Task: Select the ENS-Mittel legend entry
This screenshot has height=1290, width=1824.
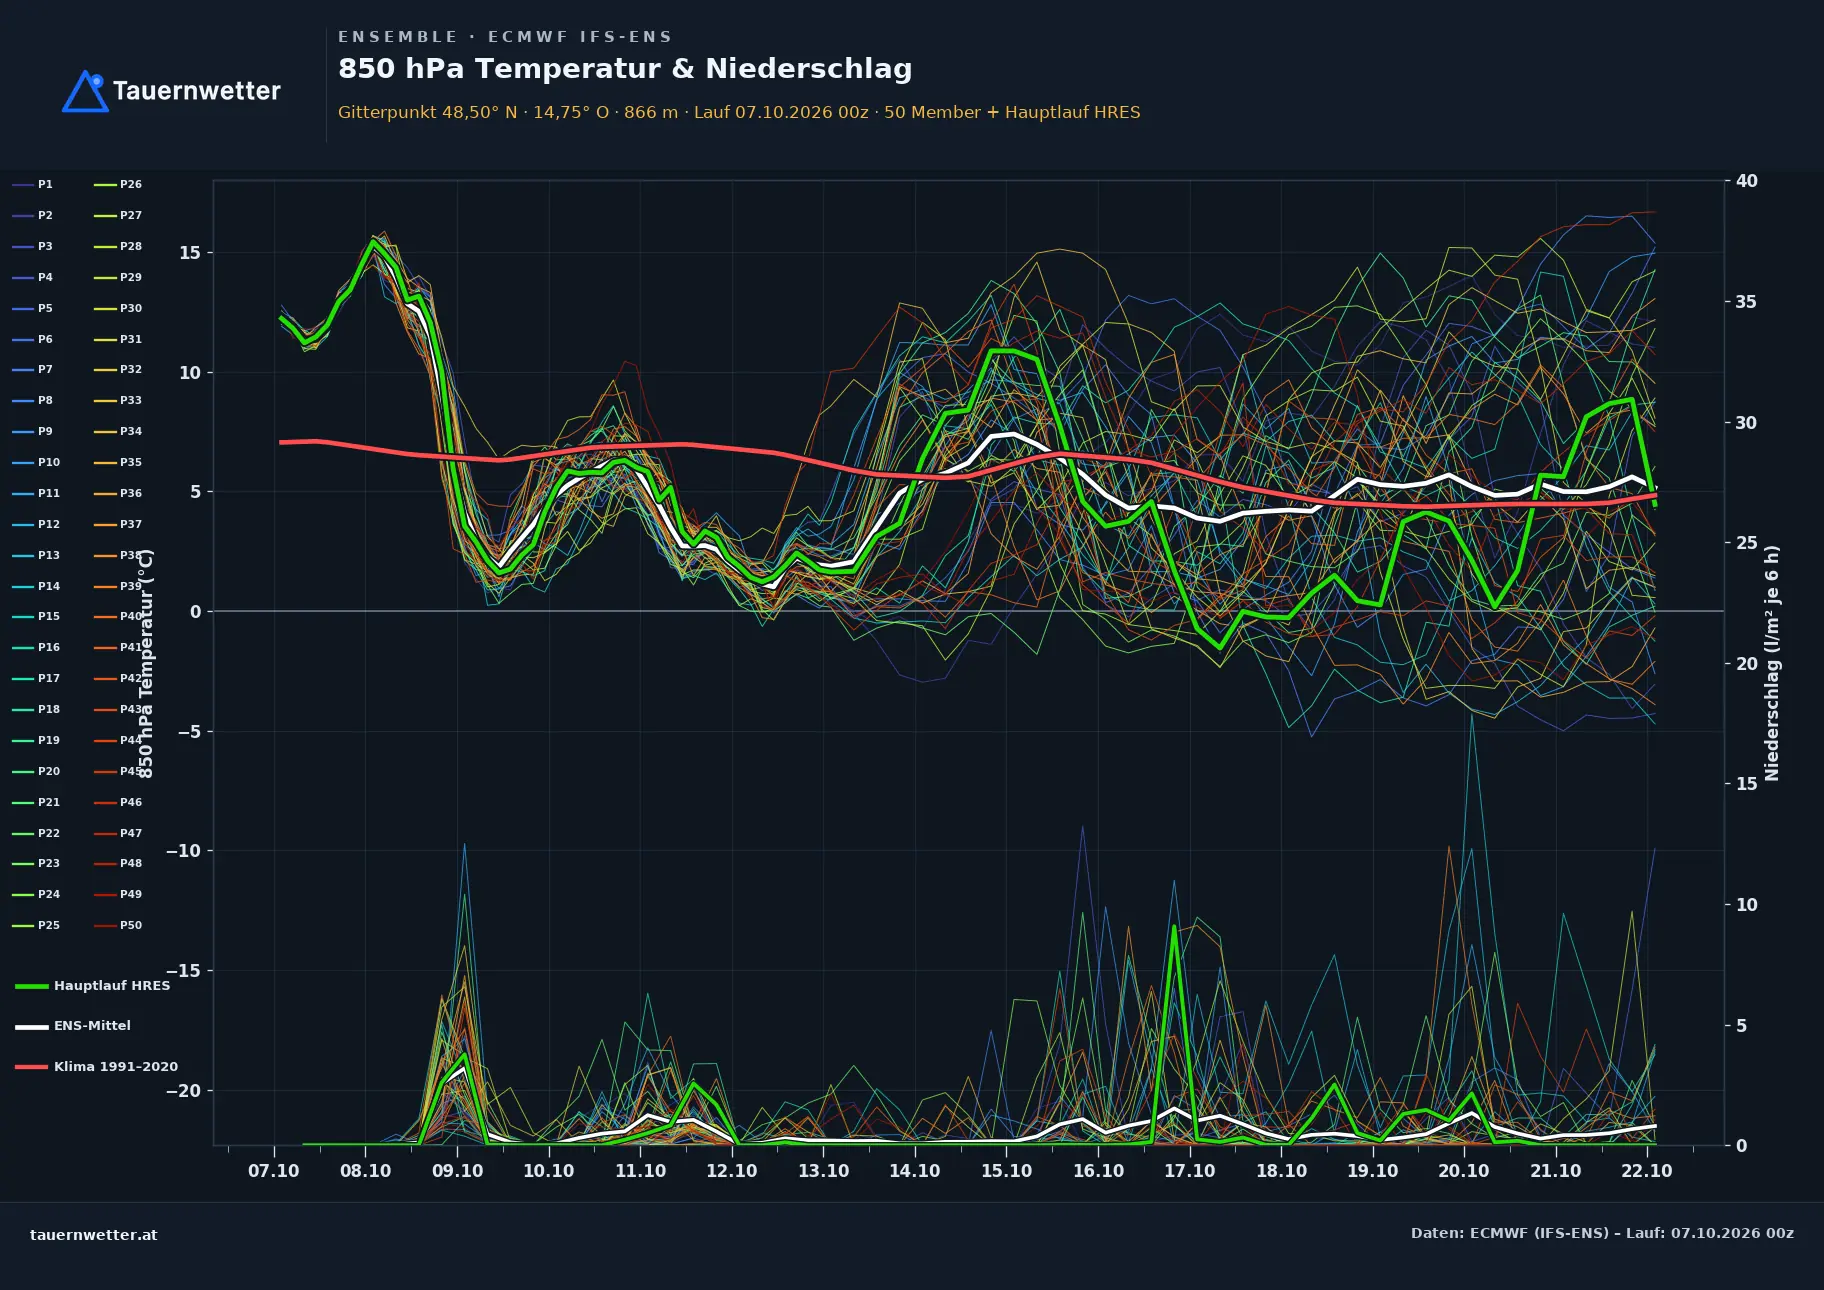Action: [73, 1026]
